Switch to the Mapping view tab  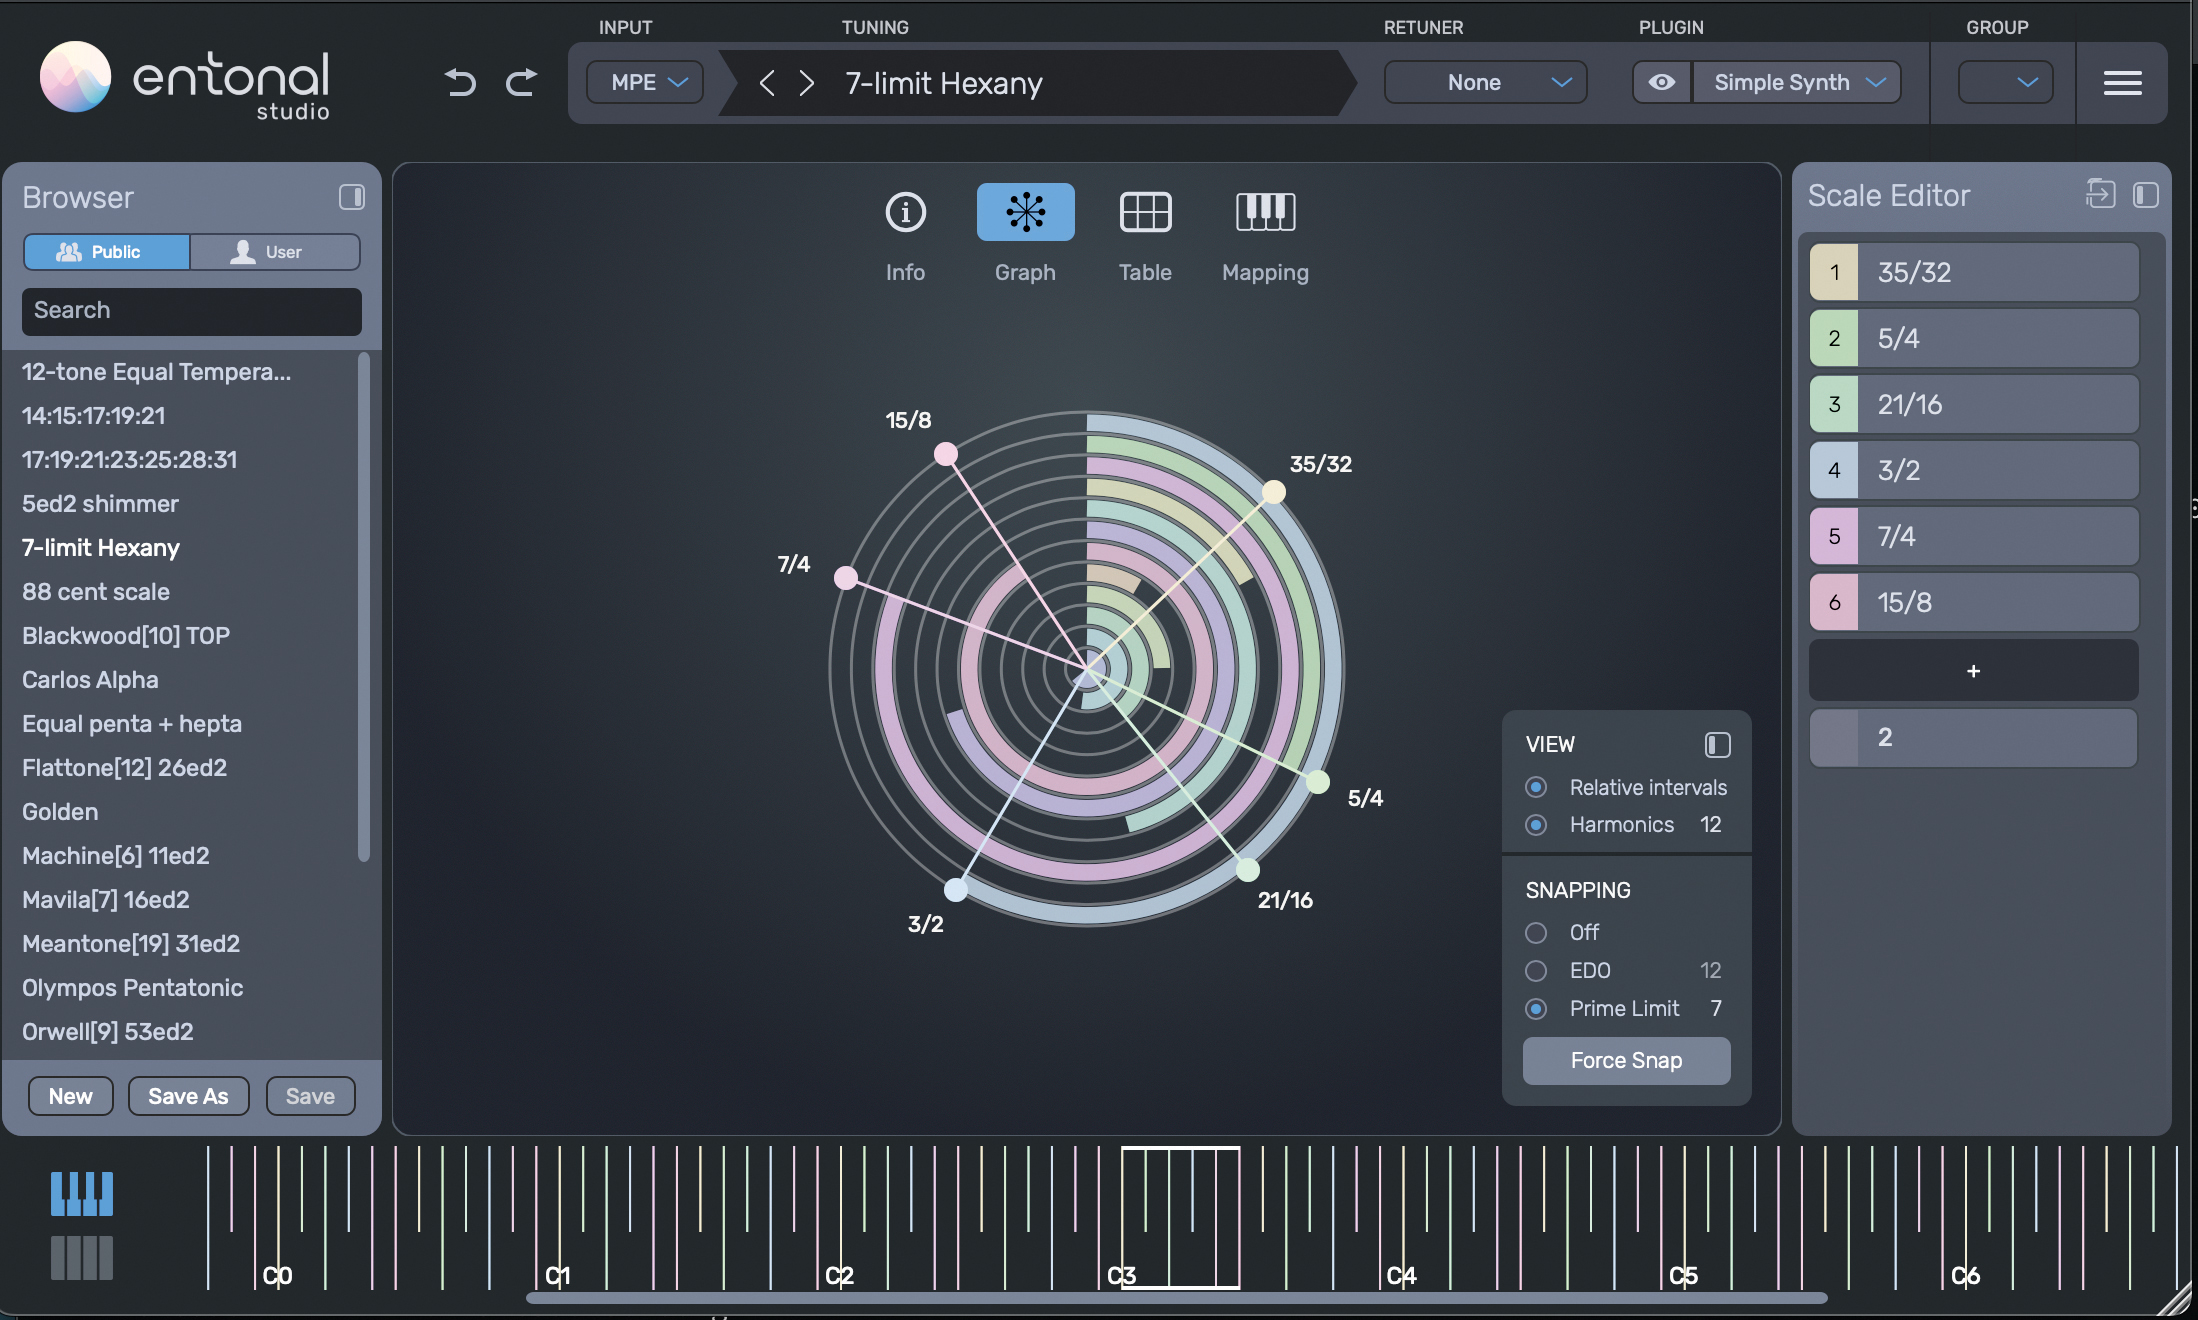(x=1265, y=232)
